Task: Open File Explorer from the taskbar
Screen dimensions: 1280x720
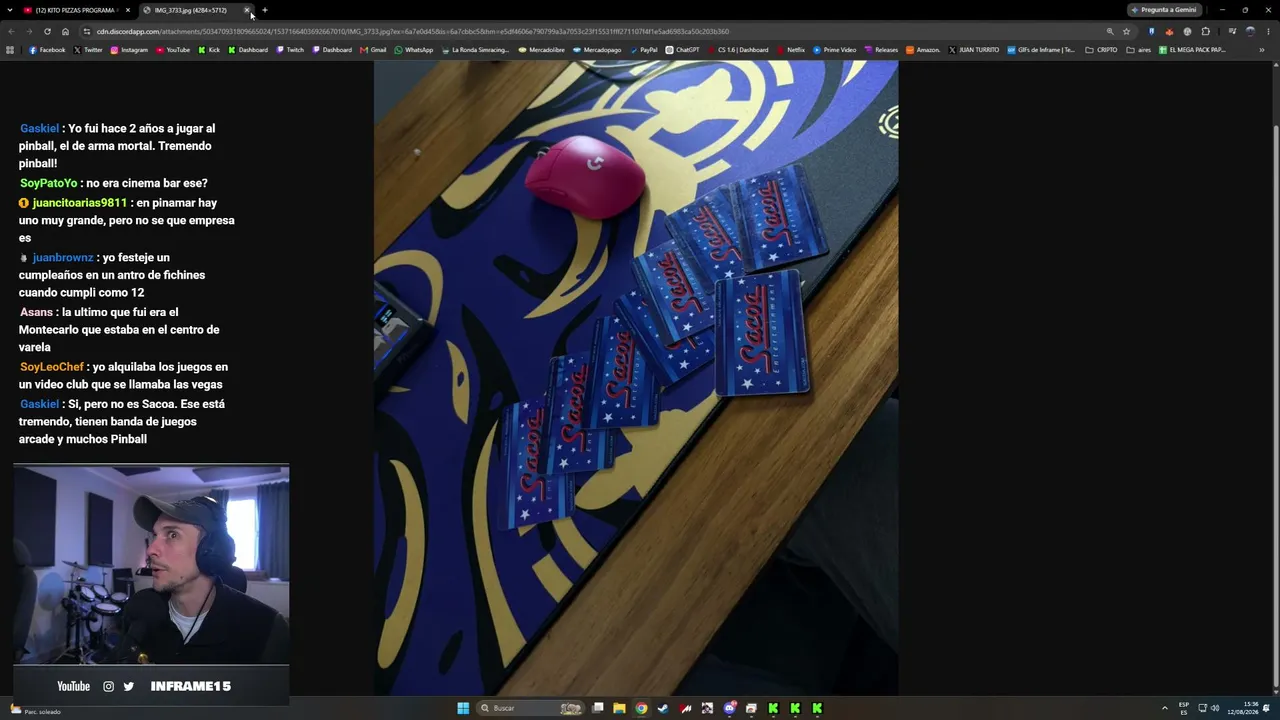Action: tap(620, 708)
